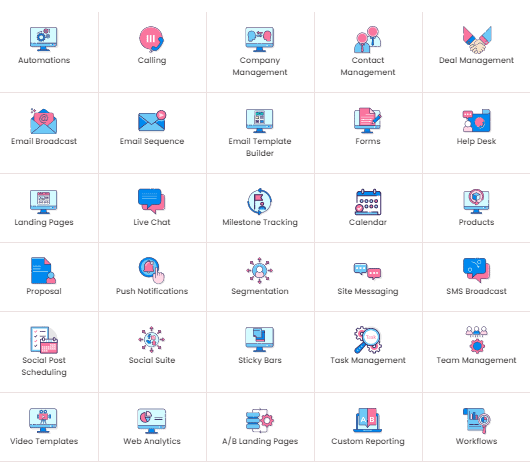The image size is (530, 467).
Task: Open the Help Desk icon
Action: (x=476, y=121)
